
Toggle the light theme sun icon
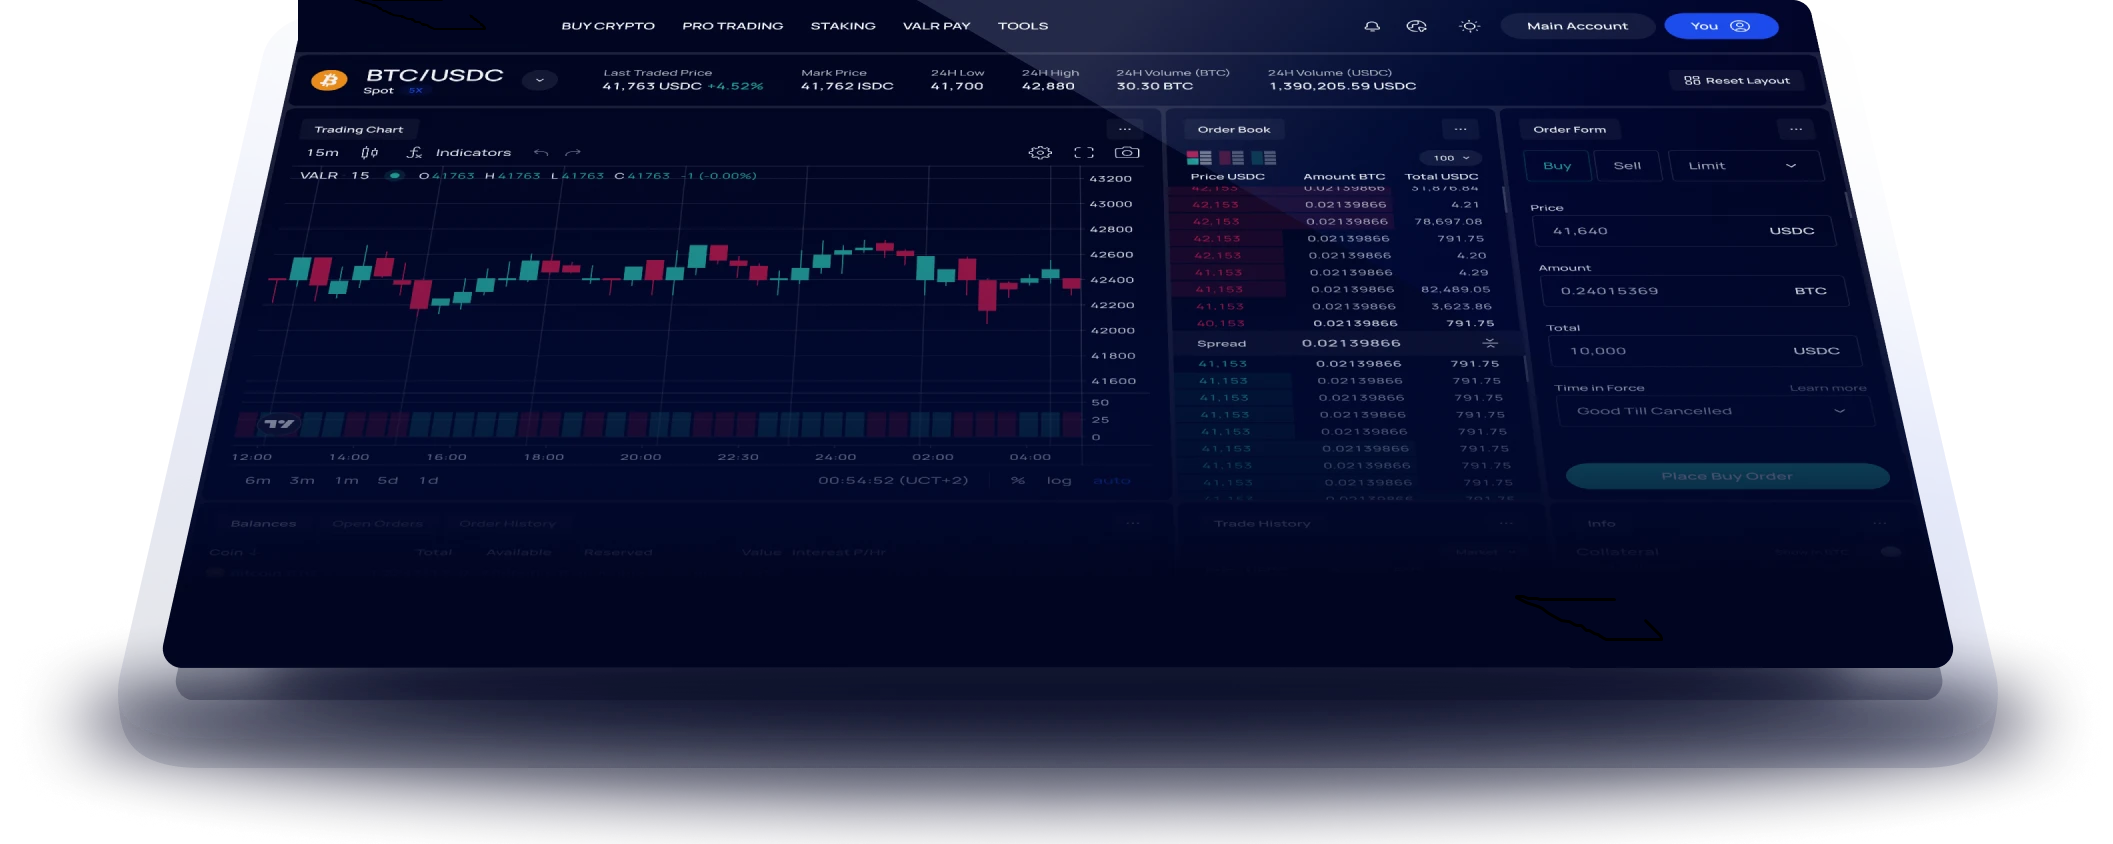coord(1469,27)
